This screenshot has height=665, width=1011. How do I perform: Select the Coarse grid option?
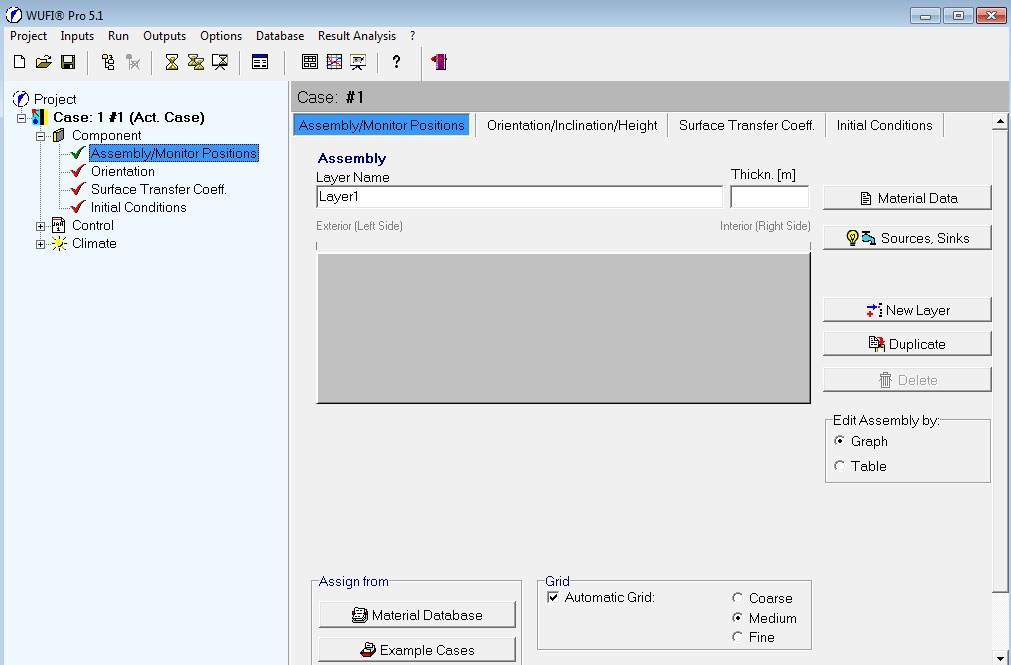pos(738,598)
